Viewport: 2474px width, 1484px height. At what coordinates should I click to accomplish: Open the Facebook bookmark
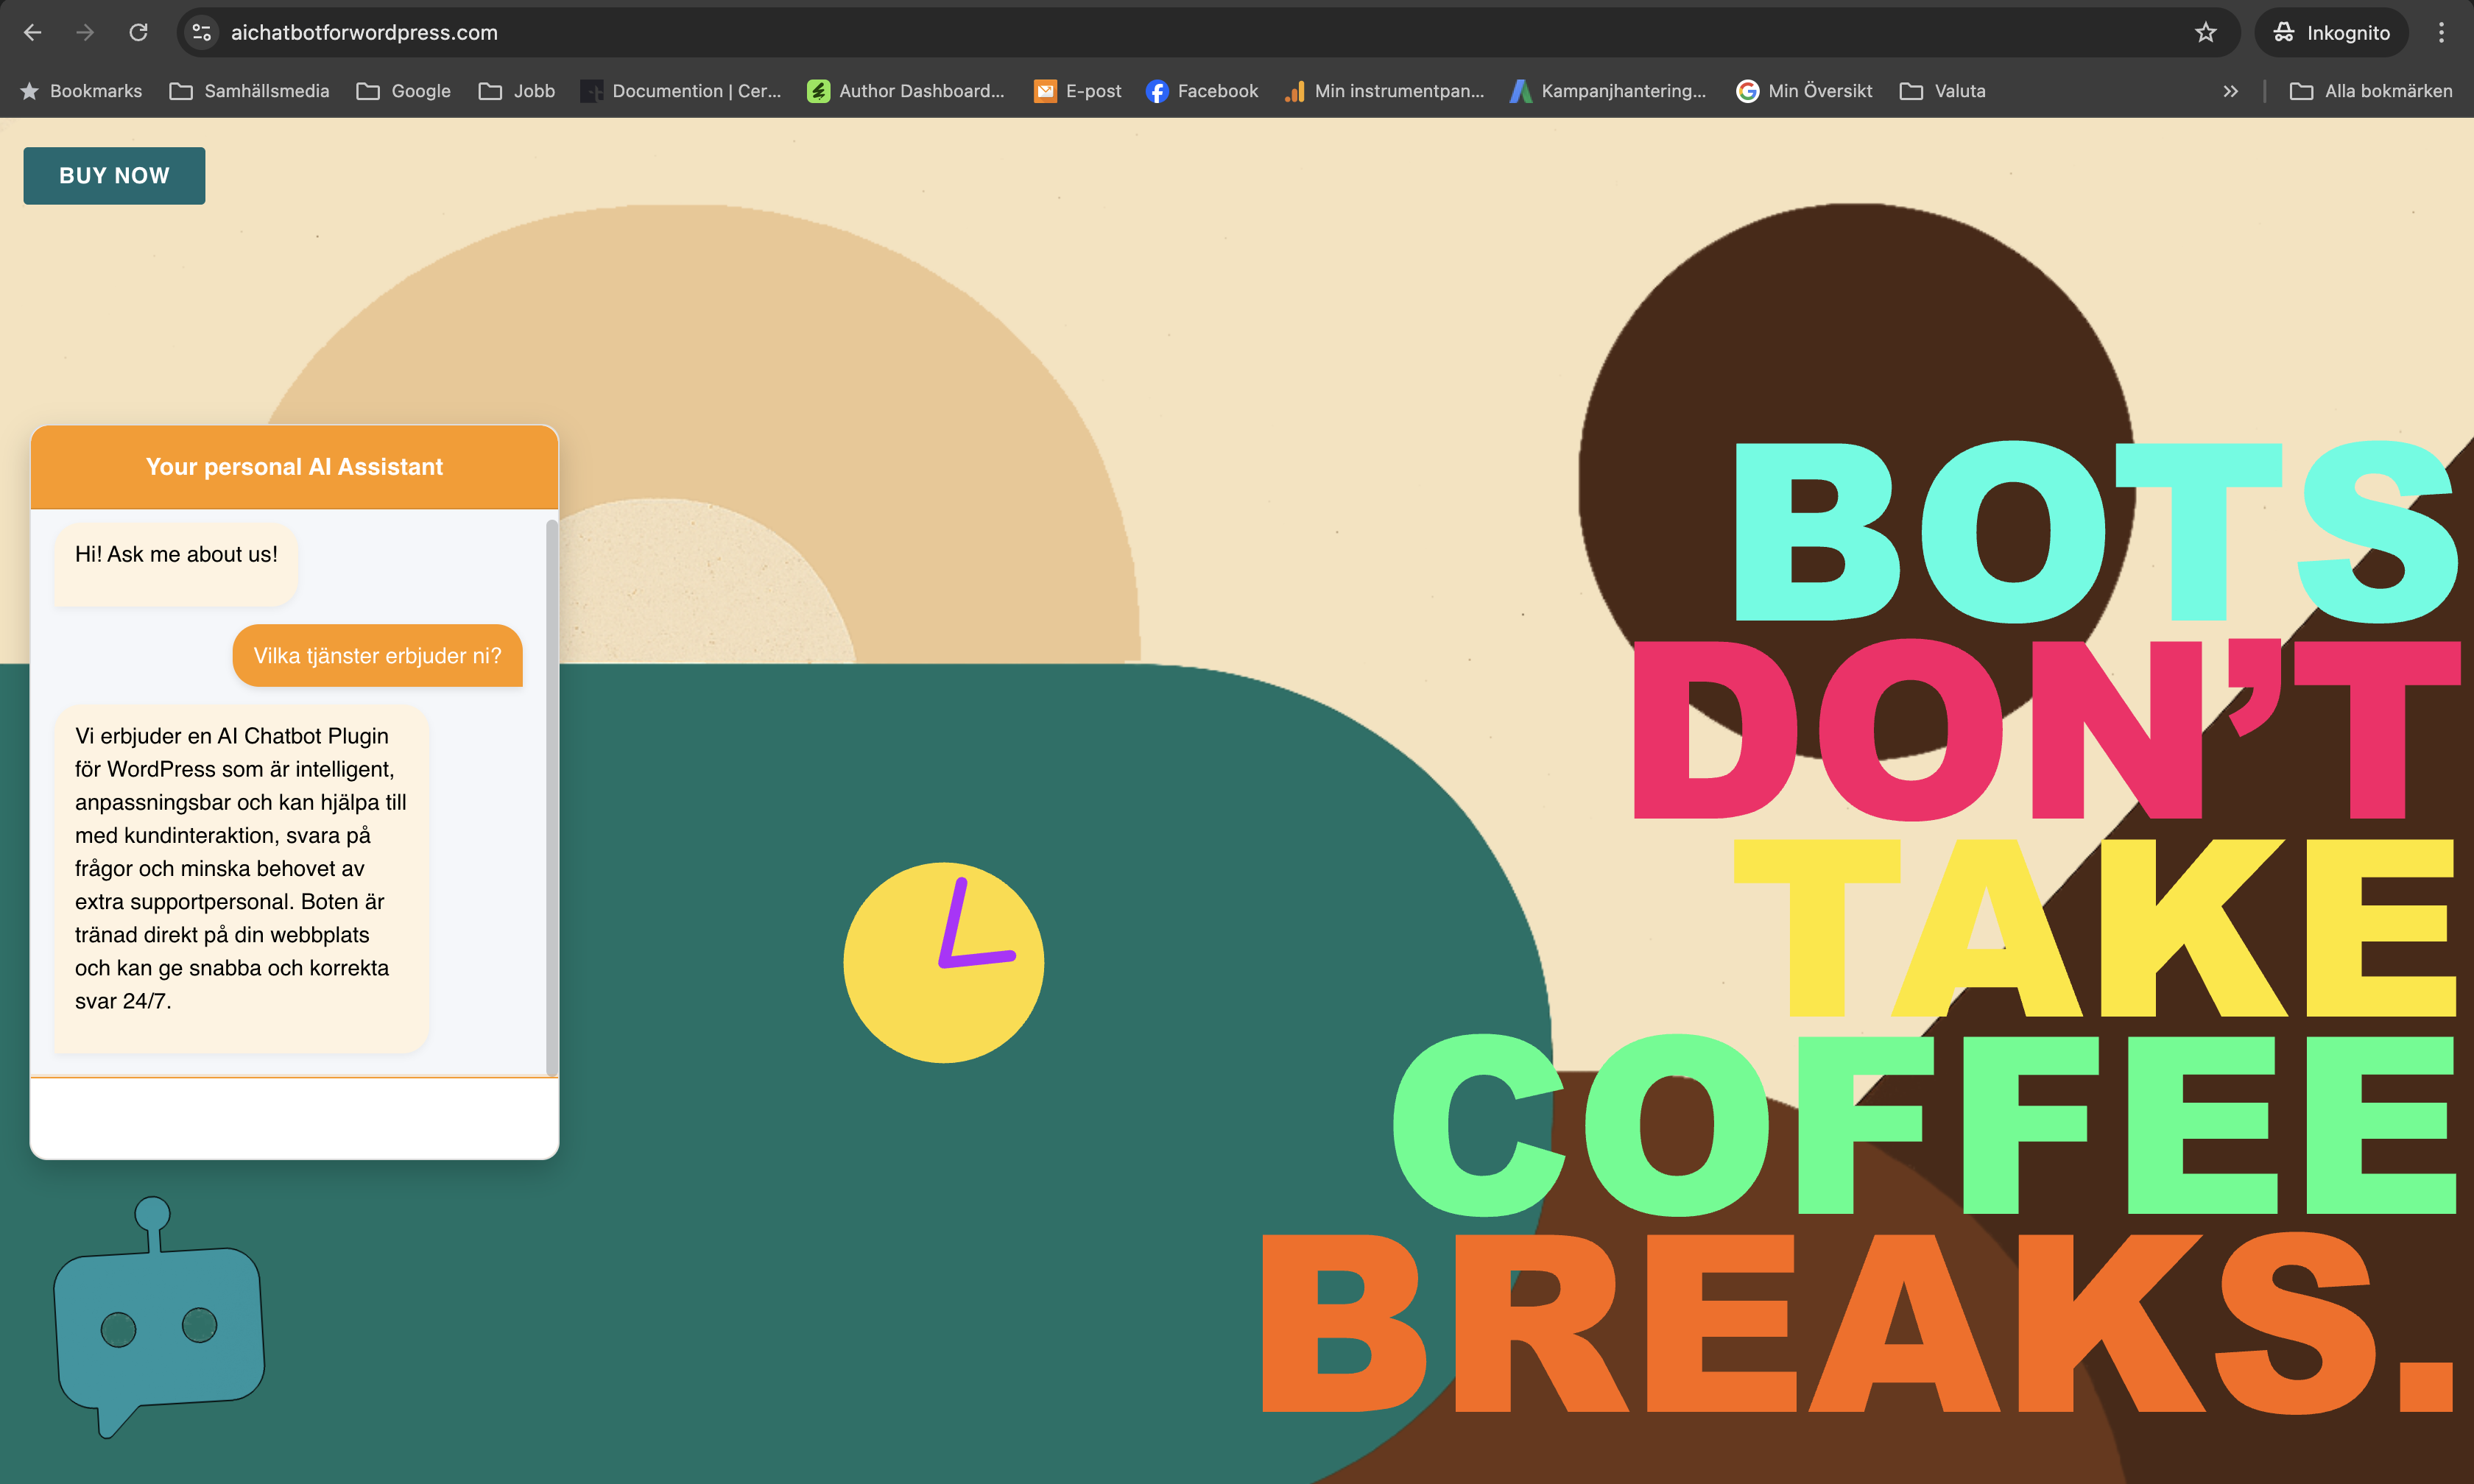click(x=1202, y=91)
